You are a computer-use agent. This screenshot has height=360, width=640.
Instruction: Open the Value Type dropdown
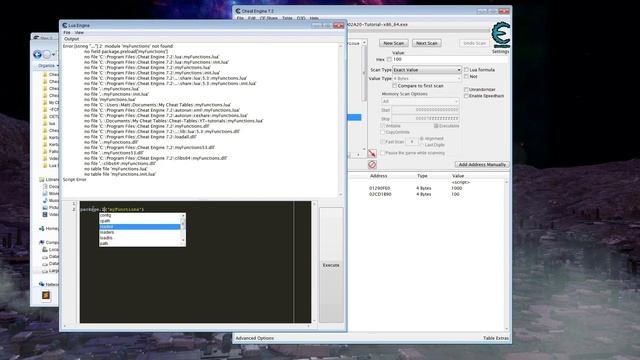[x=427, y=78]
